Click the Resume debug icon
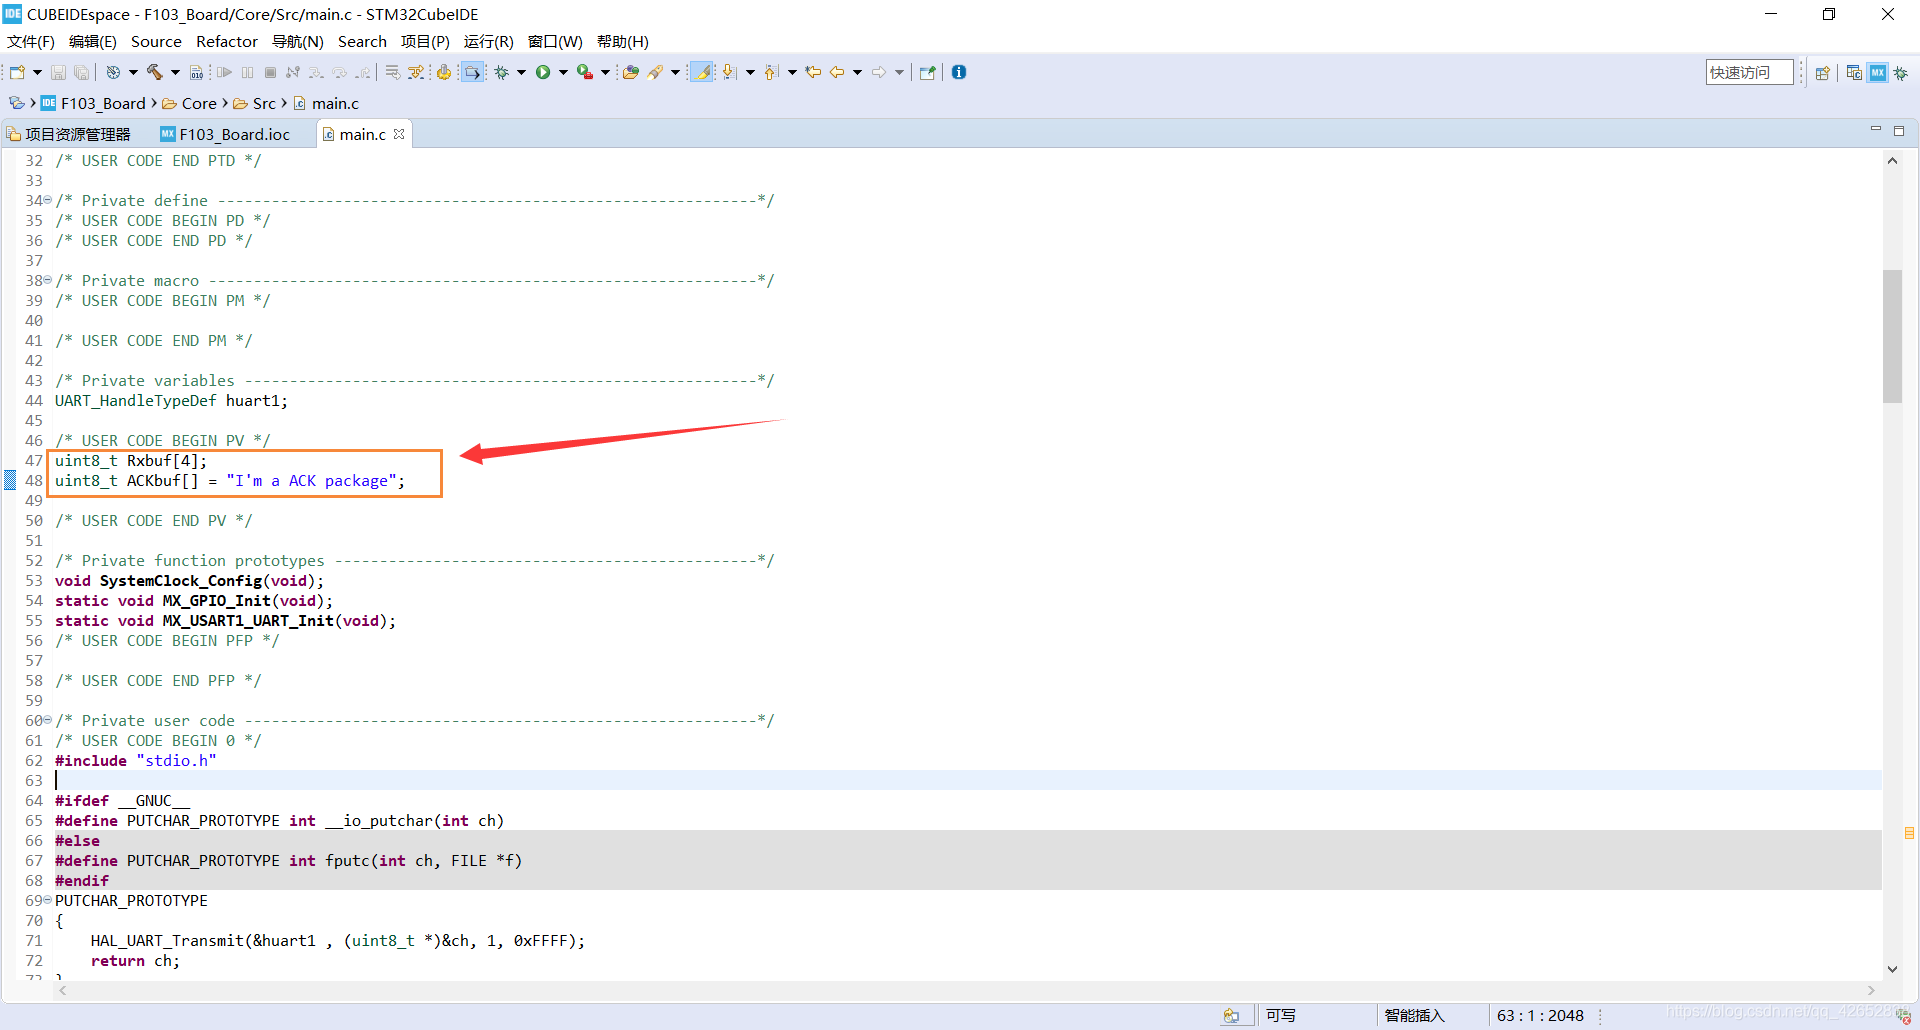The image size is (1920, 1030). tap(224, 72)
